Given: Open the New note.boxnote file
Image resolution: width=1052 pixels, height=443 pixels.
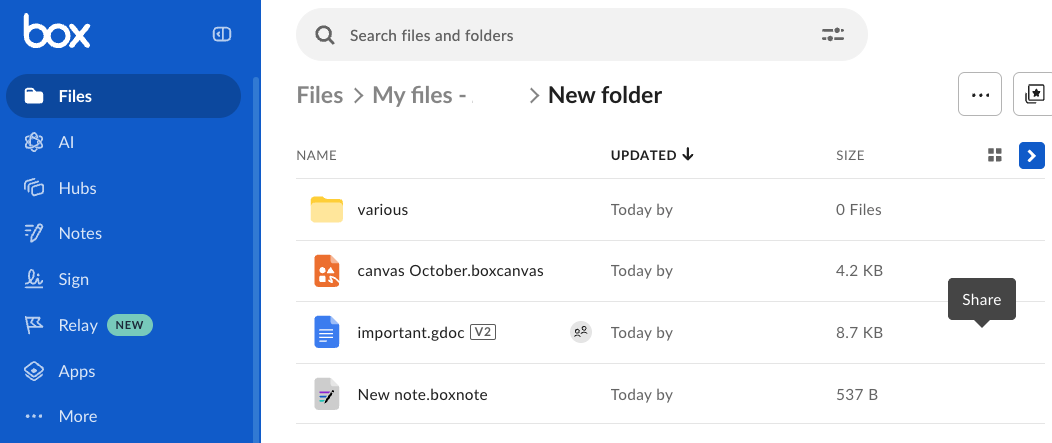Looking at the screenshot, I should (422, 394).
